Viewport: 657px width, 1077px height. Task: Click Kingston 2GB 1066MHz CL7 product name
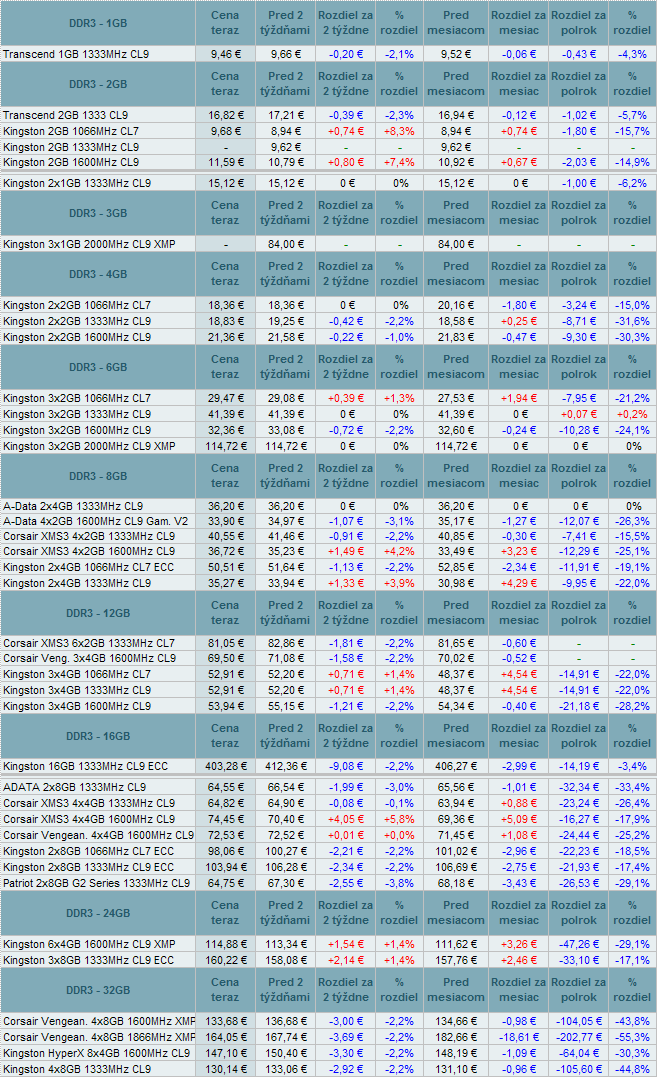click(x=71, y=131)
